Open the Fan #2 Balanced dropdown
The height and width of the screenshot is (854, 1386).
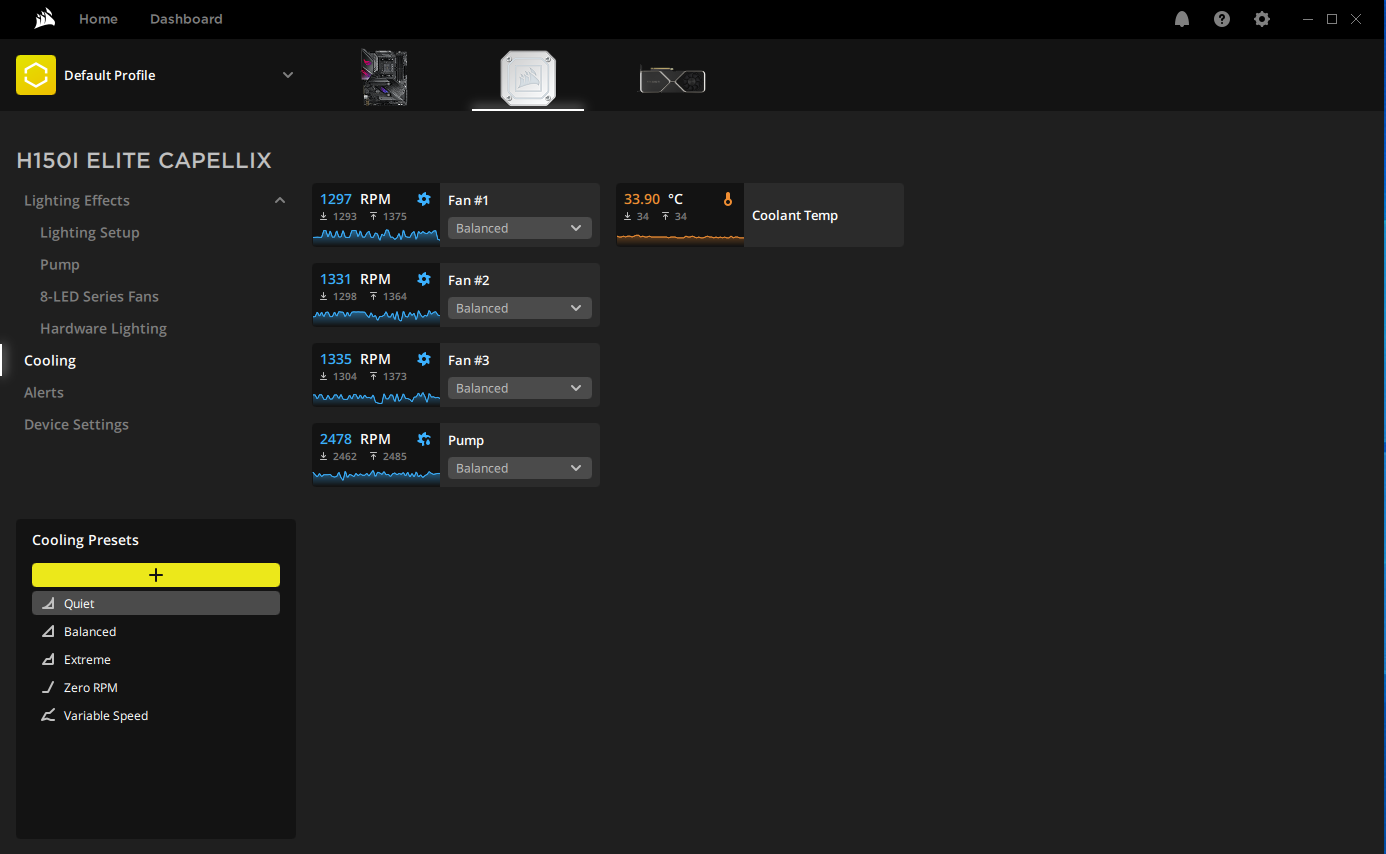[520, 308]
